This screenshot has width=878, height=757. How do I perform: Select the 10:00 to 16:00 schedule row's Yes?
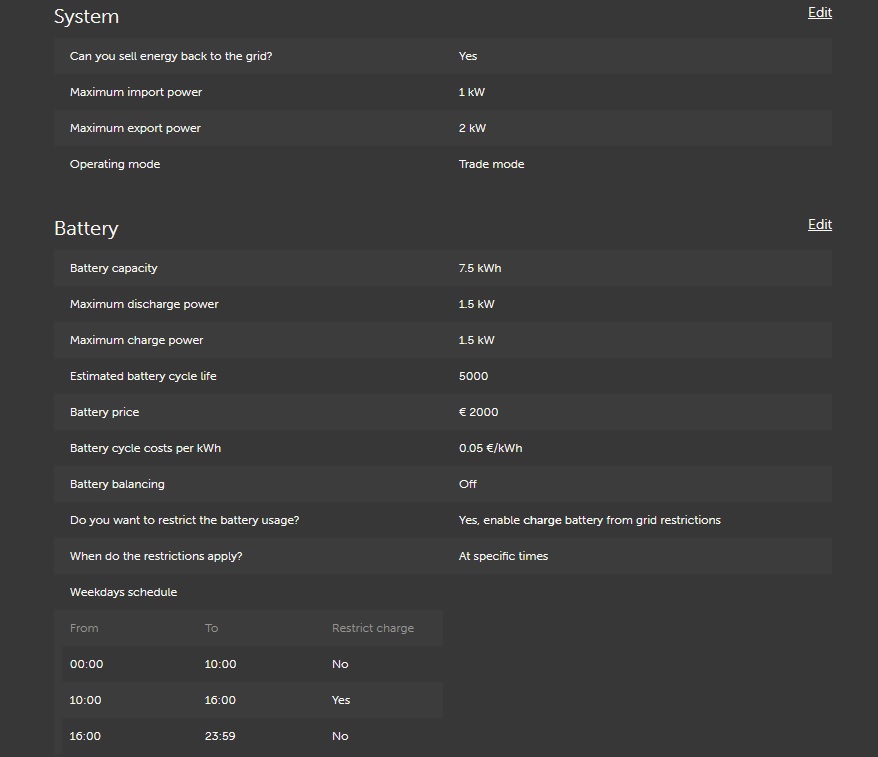point(341,700)
